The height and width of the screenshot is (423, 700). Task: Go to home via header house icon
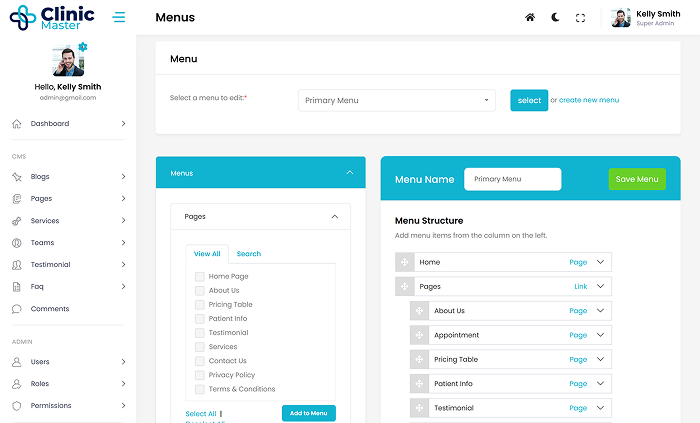point(530,17)
